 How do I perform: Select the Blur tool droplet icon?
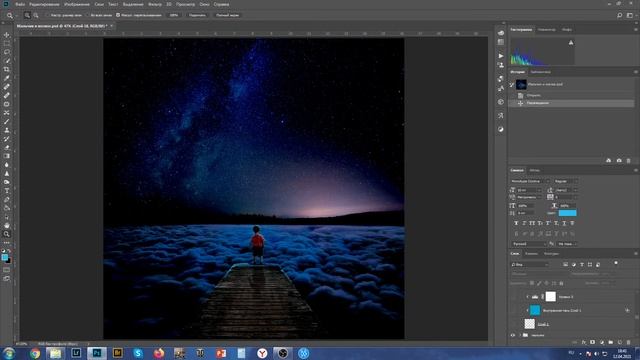click(7, 165)
